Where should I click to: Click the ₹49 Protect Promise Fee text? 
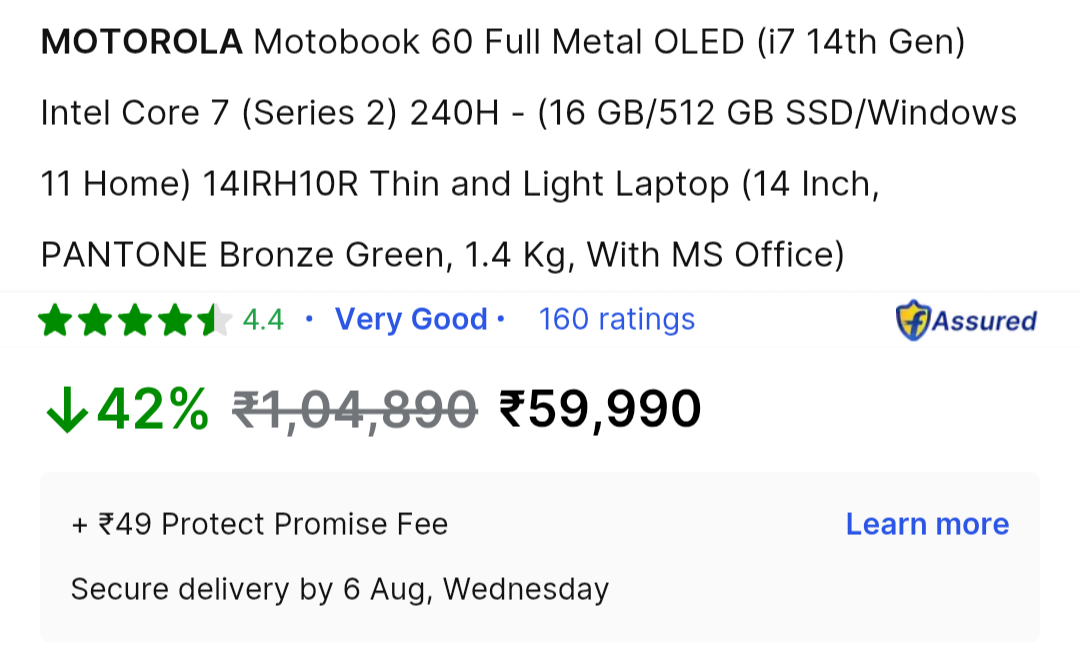point(258,523)
